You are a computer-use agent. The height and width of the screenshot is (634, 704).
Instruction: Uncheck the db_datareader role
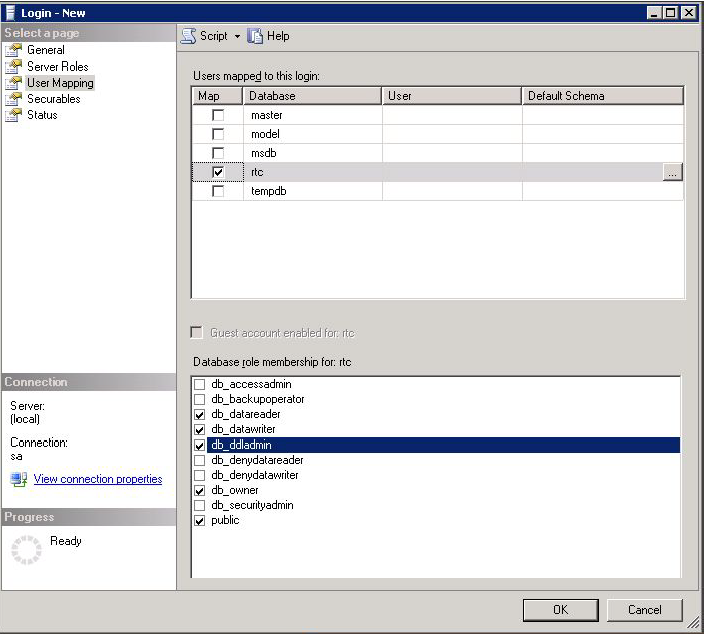click(199, 414)
